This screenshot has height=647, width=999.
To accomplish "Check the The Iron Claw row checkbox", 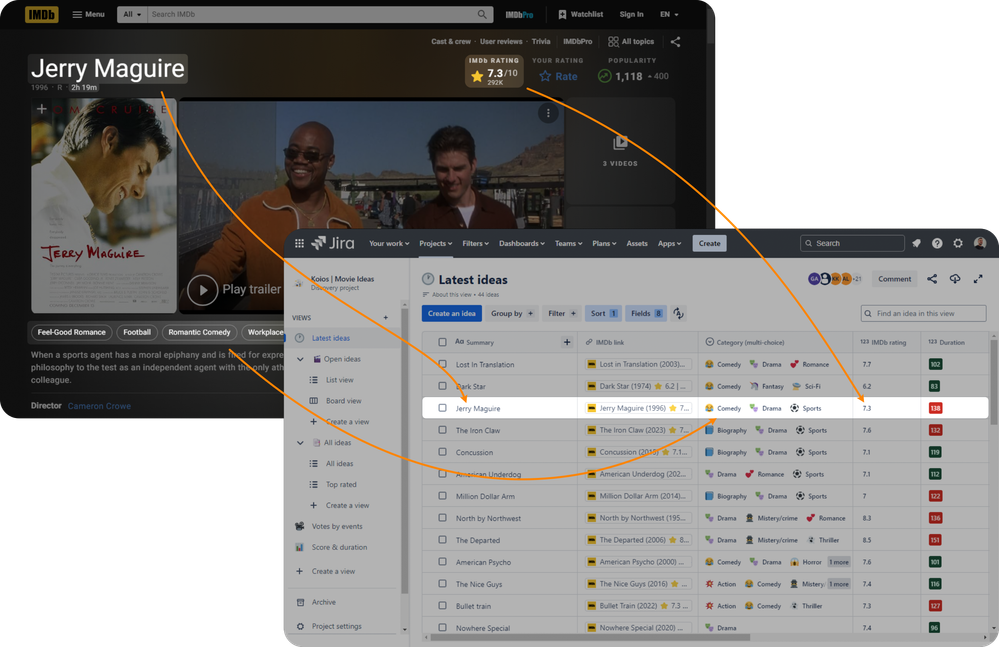I will click(x=442, y=430).
